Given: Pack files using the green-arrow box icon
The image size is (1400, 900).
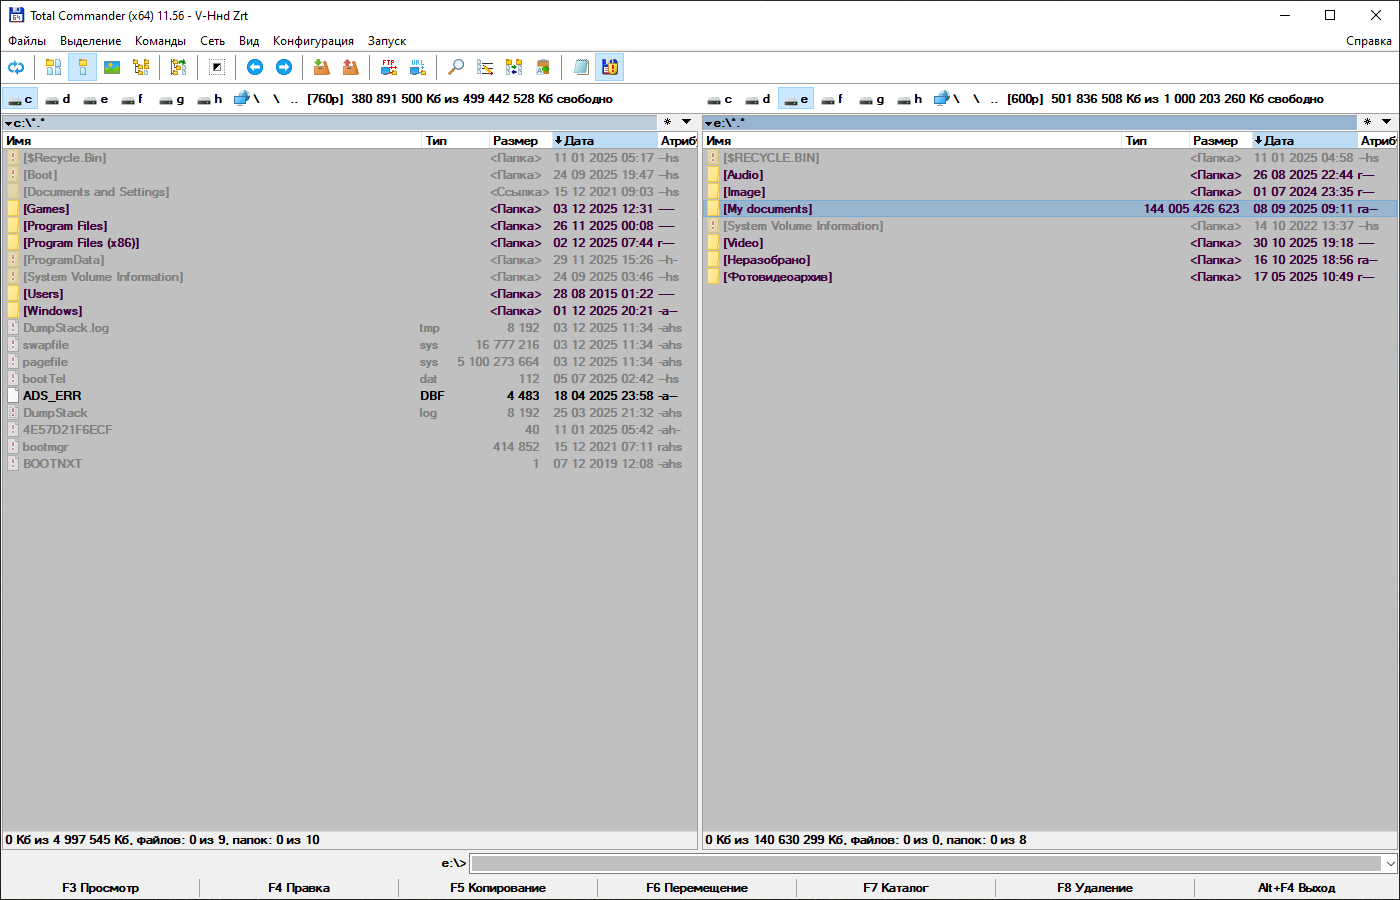Looking at the screenshot, I should coord(321,67).
